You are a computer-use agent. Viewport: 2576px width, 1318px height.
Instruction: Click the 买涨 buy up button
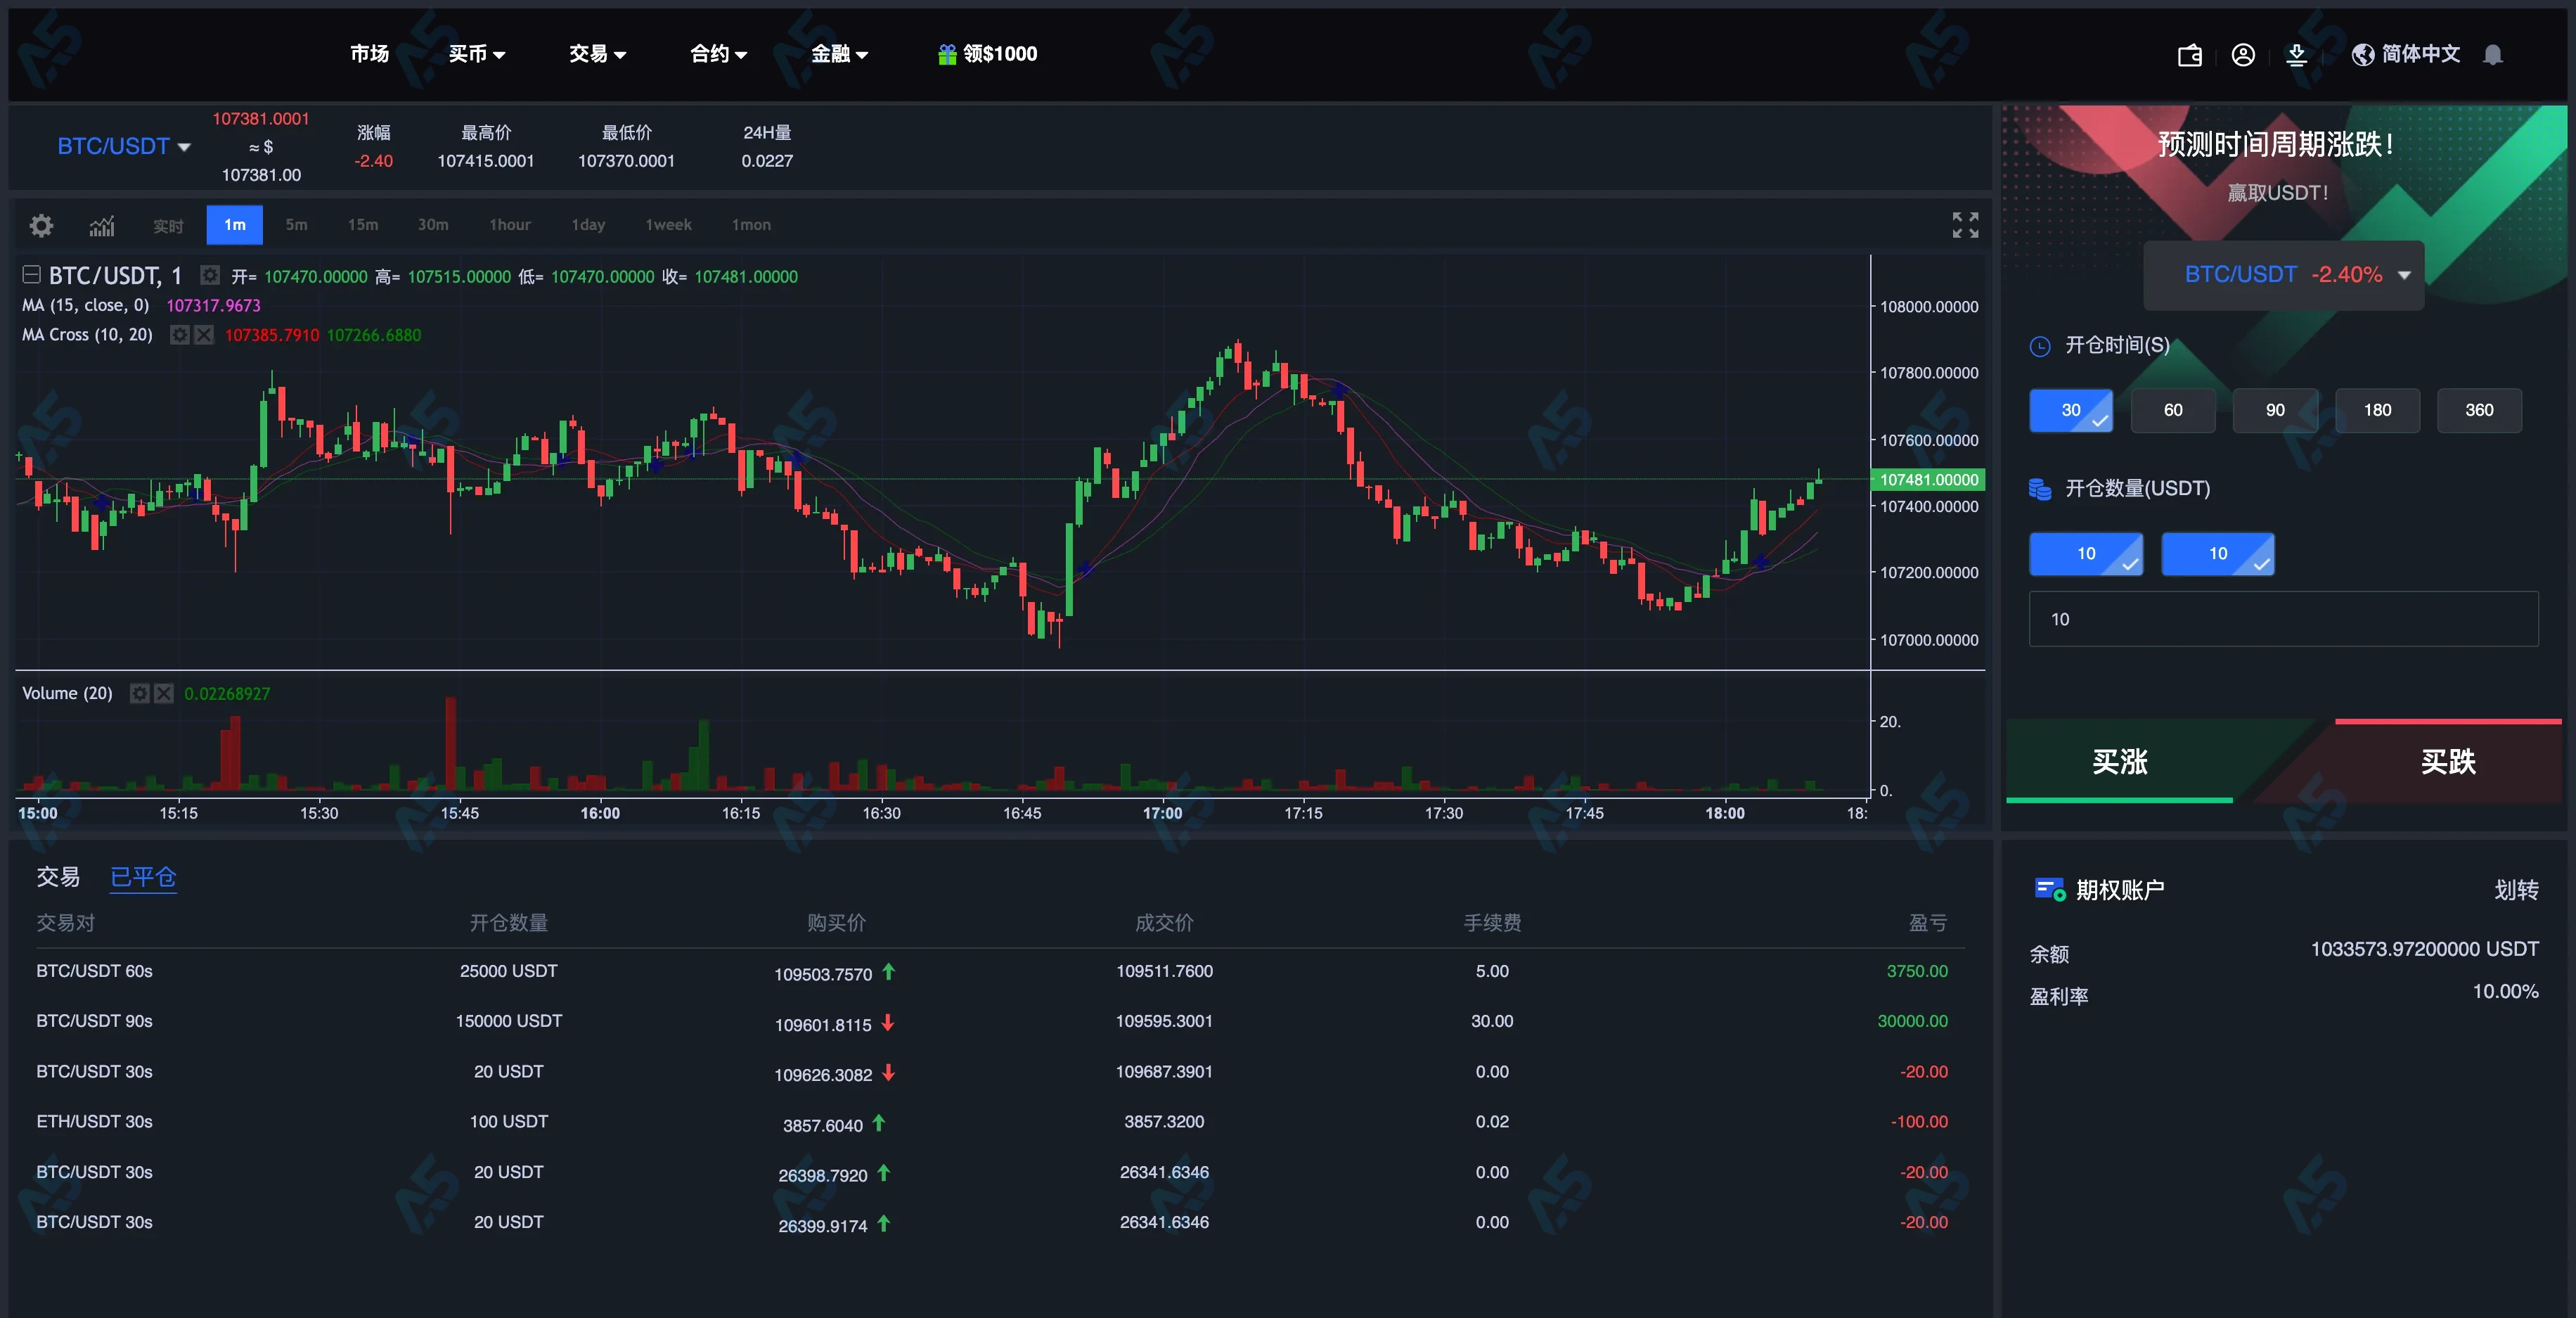[2119, 762]
